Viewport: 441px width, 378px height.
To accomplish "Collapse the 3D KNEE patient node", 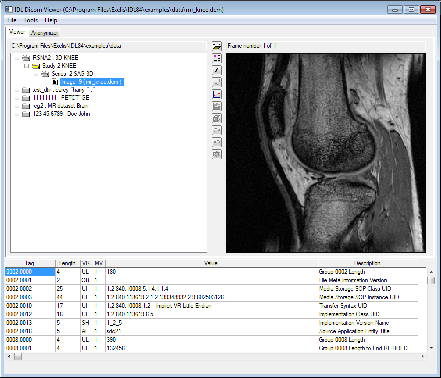I will click(17, 58).
